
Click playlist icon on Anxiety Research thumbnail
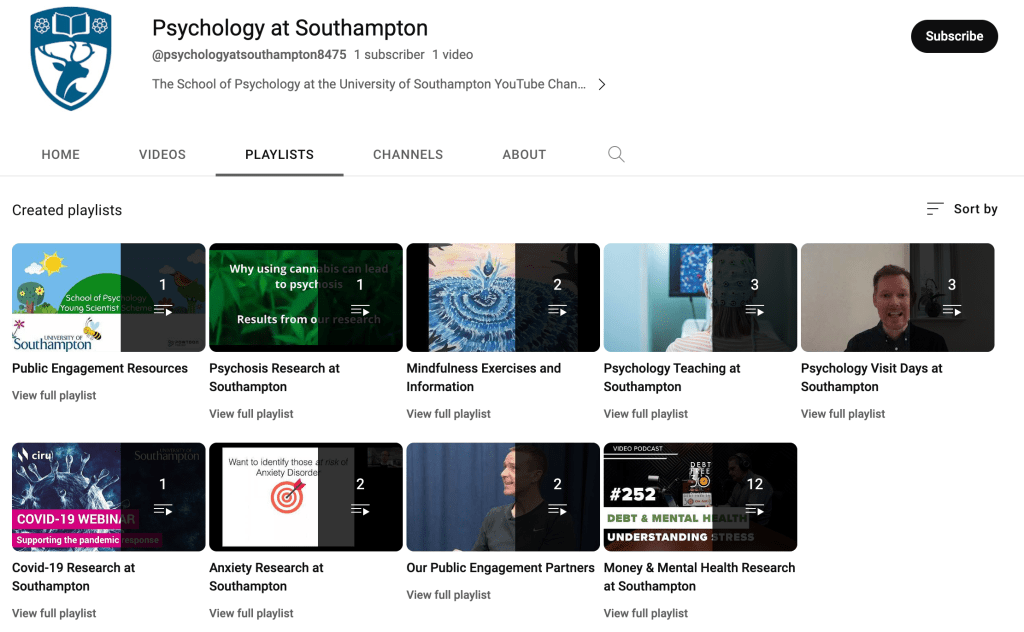pos(360,510)
